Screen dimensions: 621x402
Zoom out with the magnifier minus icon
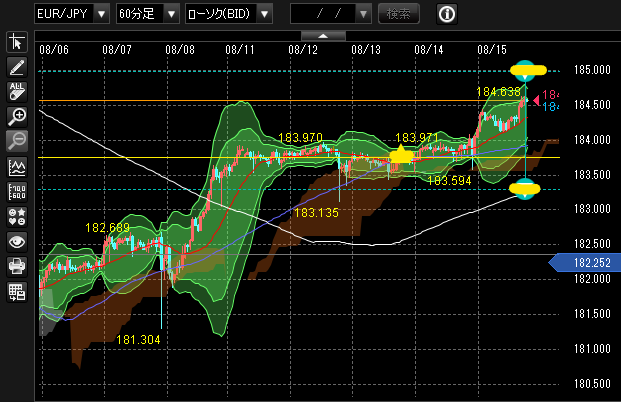point(17,141)
